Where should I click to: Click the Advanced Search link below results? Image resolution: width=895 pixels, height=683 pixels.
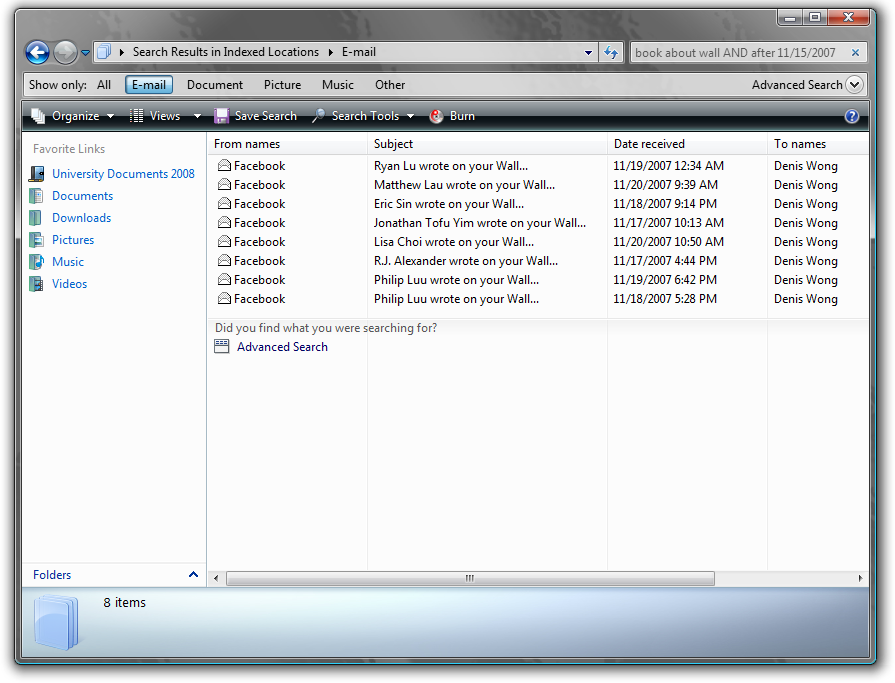(282, 347)
